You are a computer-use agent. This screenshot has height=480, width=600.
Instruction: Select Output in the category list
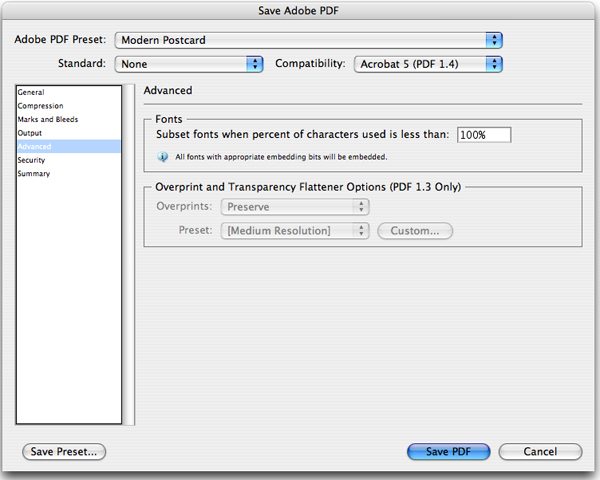[68, 133]
